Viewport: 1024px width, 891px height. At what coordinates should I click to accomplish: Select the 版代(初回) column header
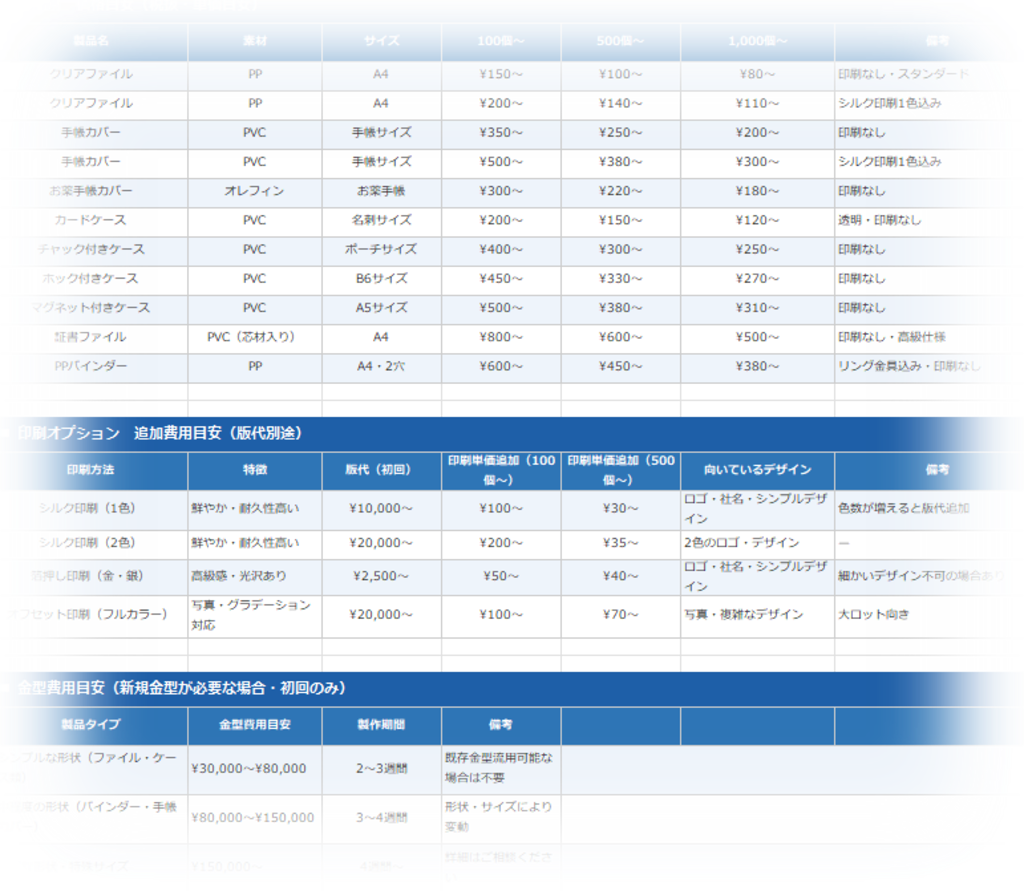tap(381, 470)
